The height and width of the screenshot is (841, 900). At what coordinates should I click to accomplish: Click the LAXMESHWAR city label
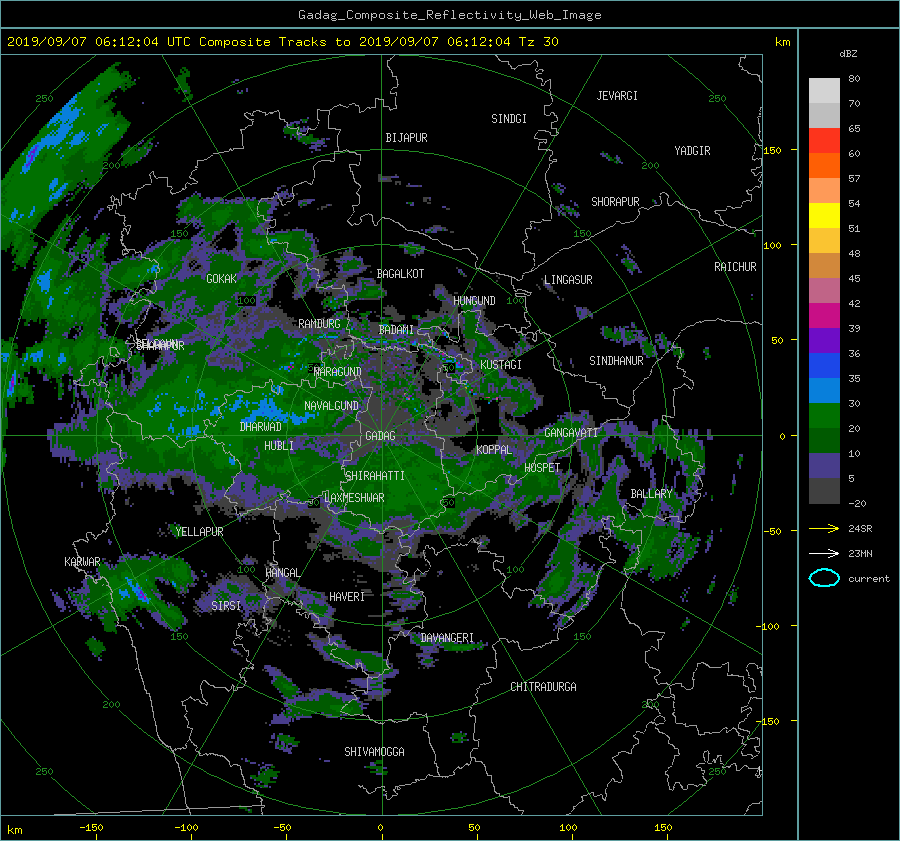354,498
